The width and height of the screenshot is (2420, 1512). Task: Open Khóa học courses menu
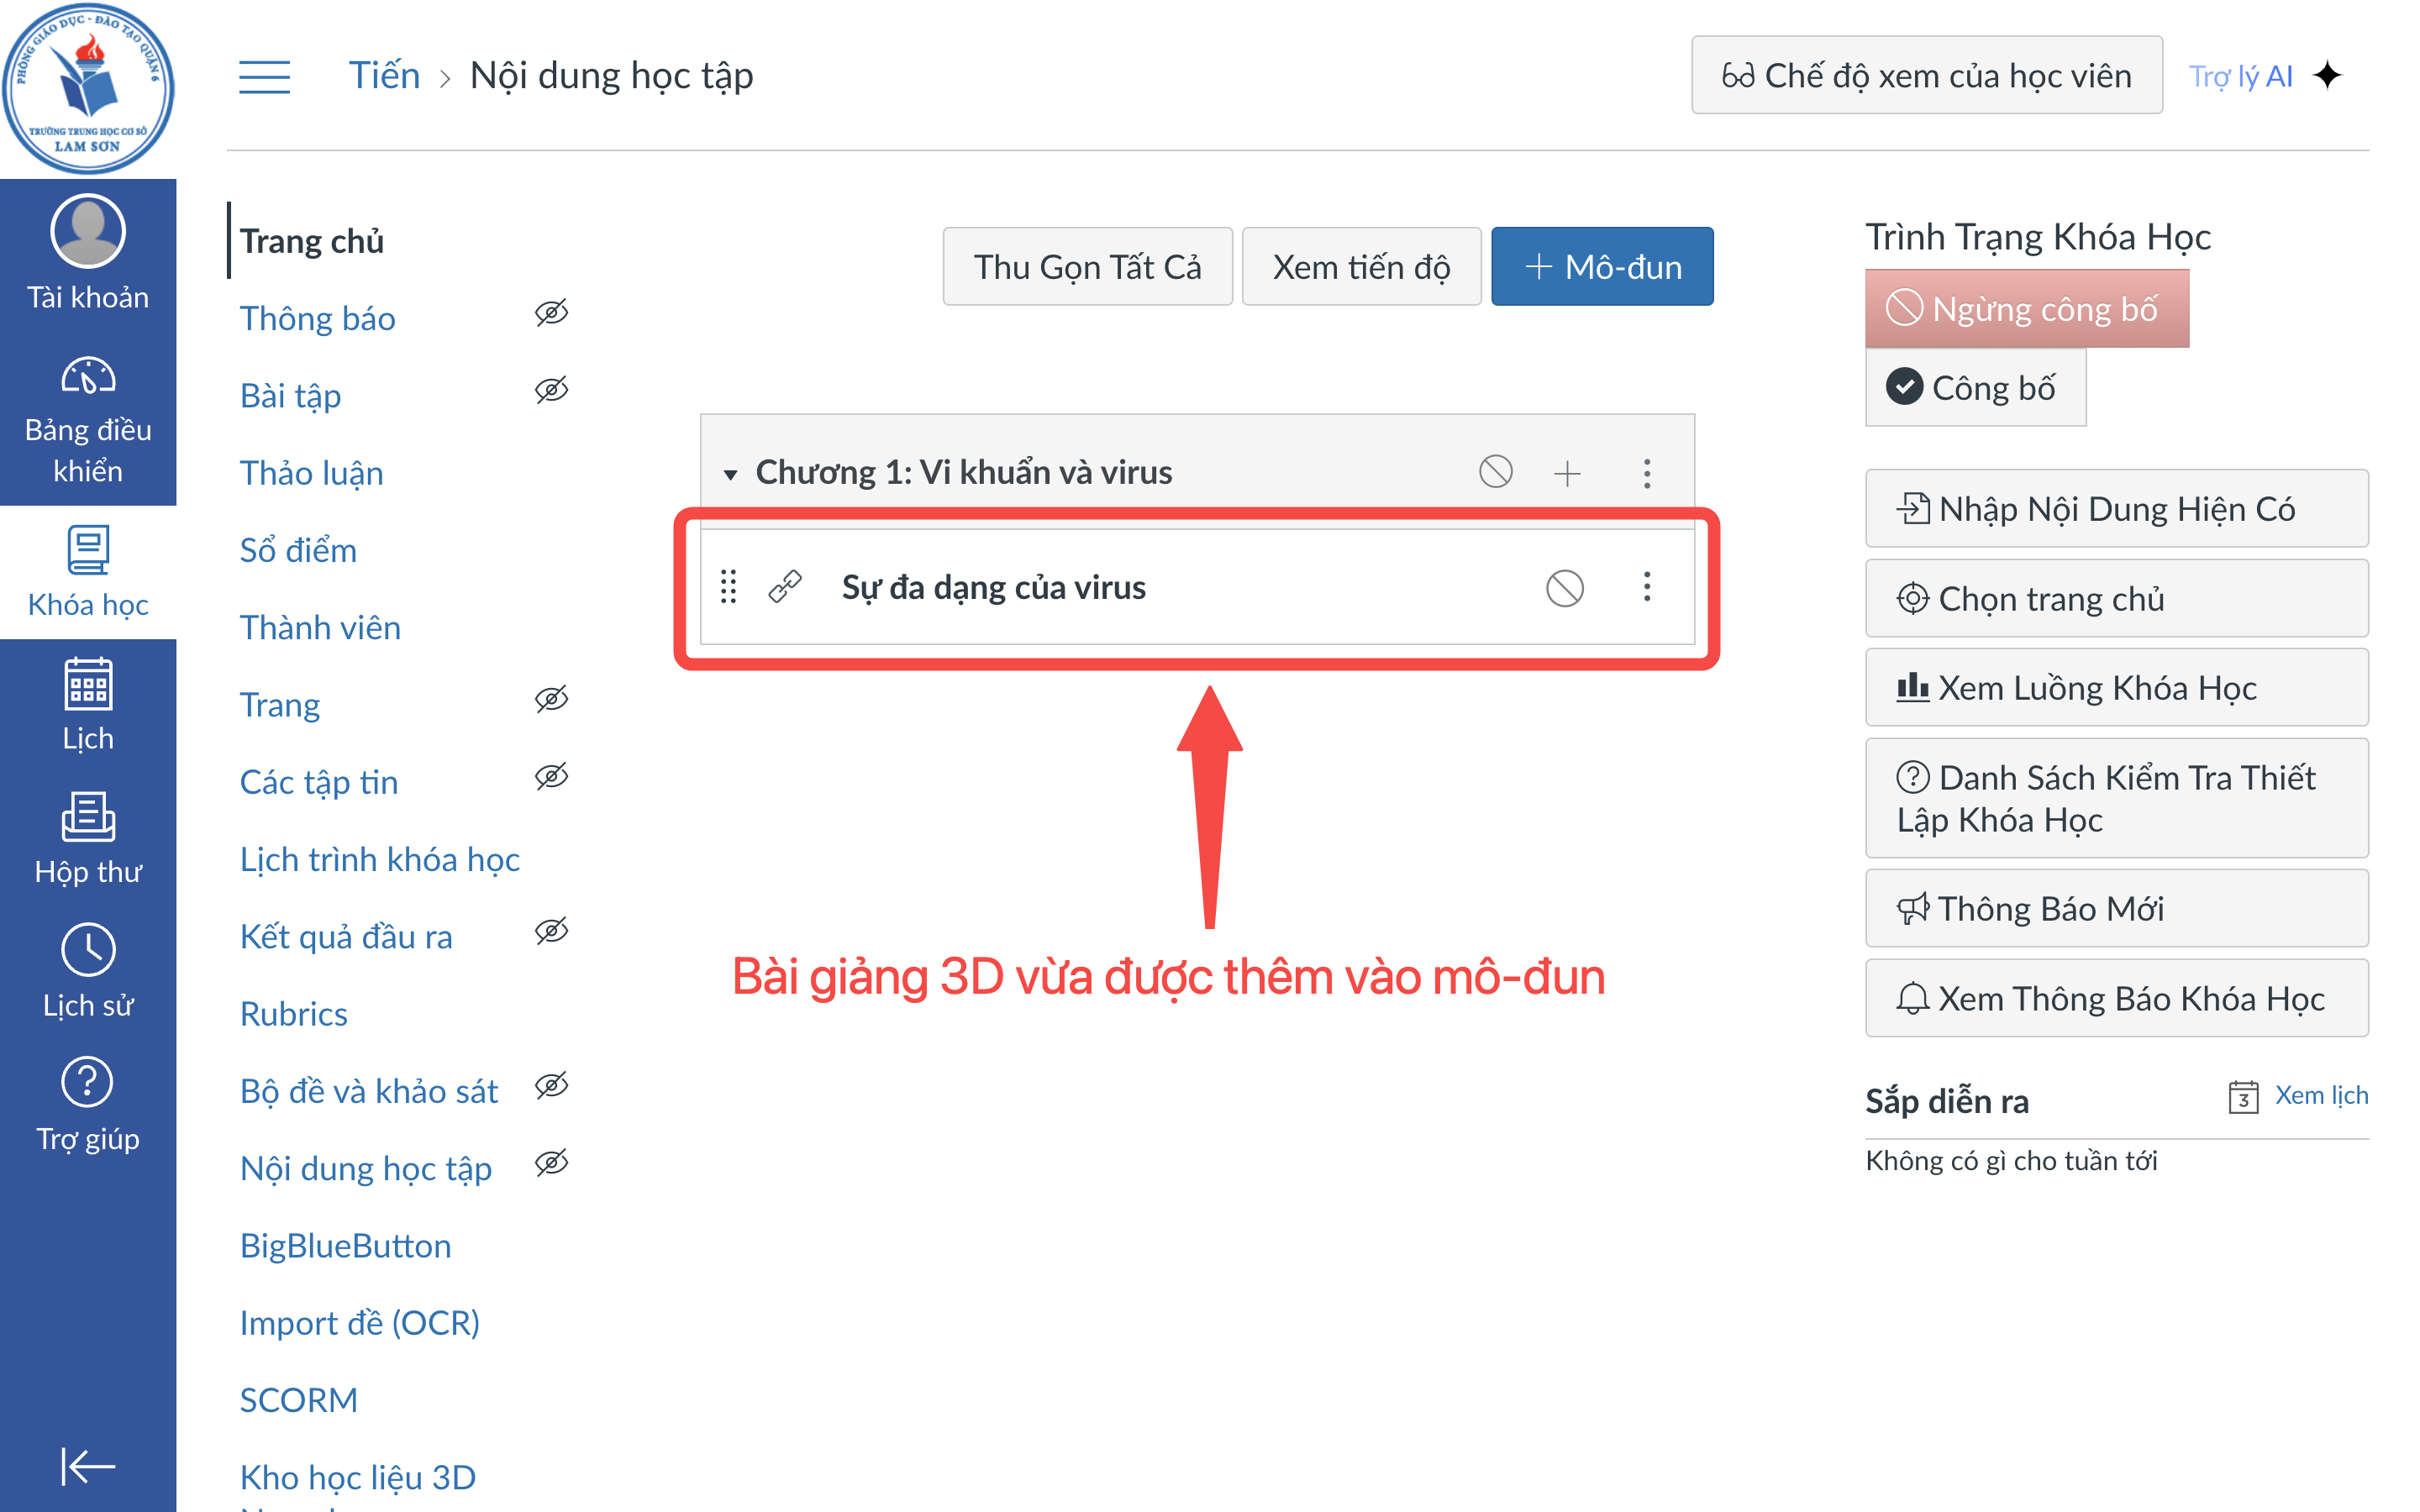click(x=88, y=572)
